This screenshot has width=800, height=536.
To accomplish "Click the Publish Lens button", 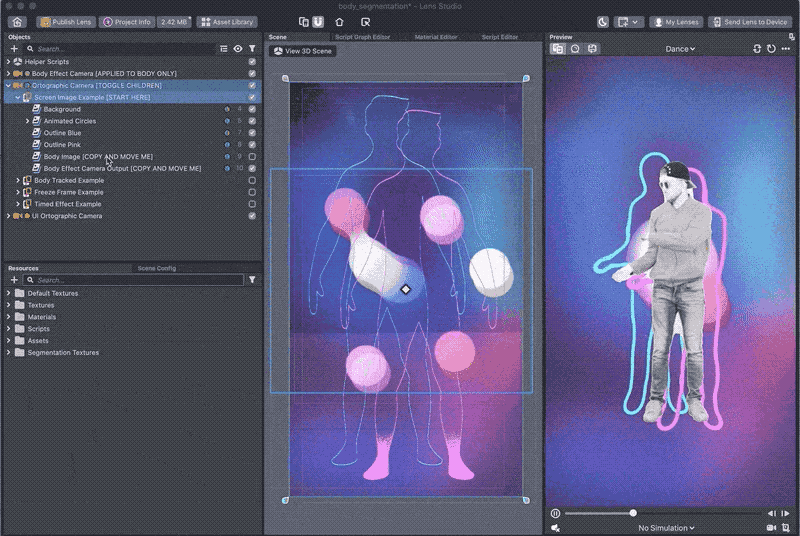I will click(x=65, y=21).
